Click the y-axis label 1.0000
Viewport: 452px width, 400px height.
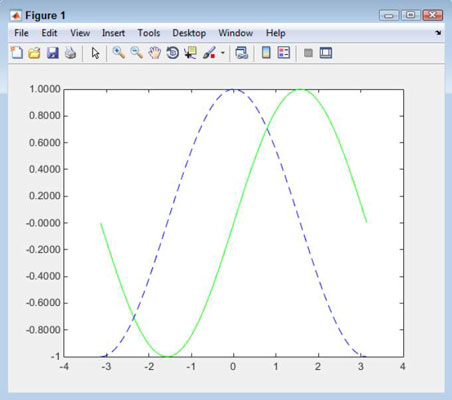(45, 89)
